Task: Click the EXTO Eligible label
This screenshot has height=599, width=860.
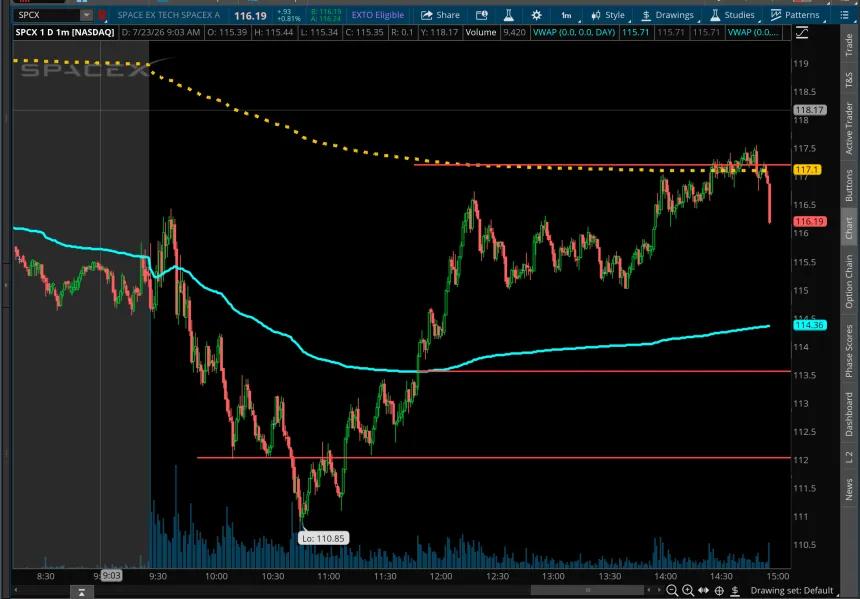Action: [x=377, y=15]
